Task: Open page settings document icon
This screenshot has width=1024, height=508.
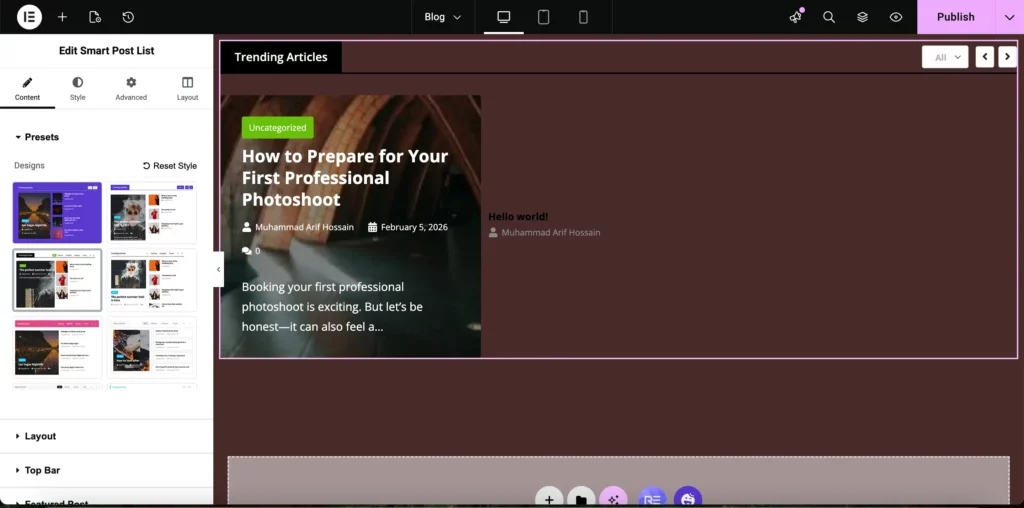Action: [x=95, y=17]
